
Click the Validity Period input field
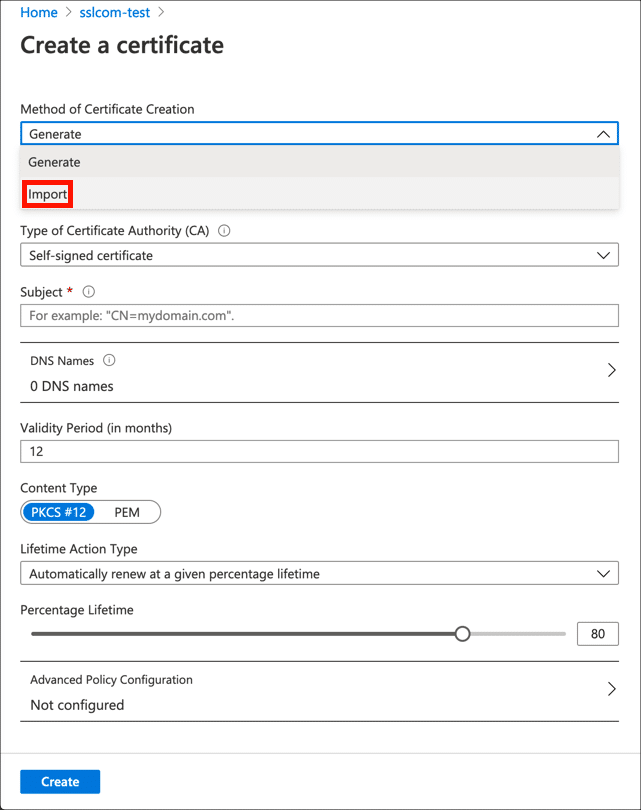319,451
